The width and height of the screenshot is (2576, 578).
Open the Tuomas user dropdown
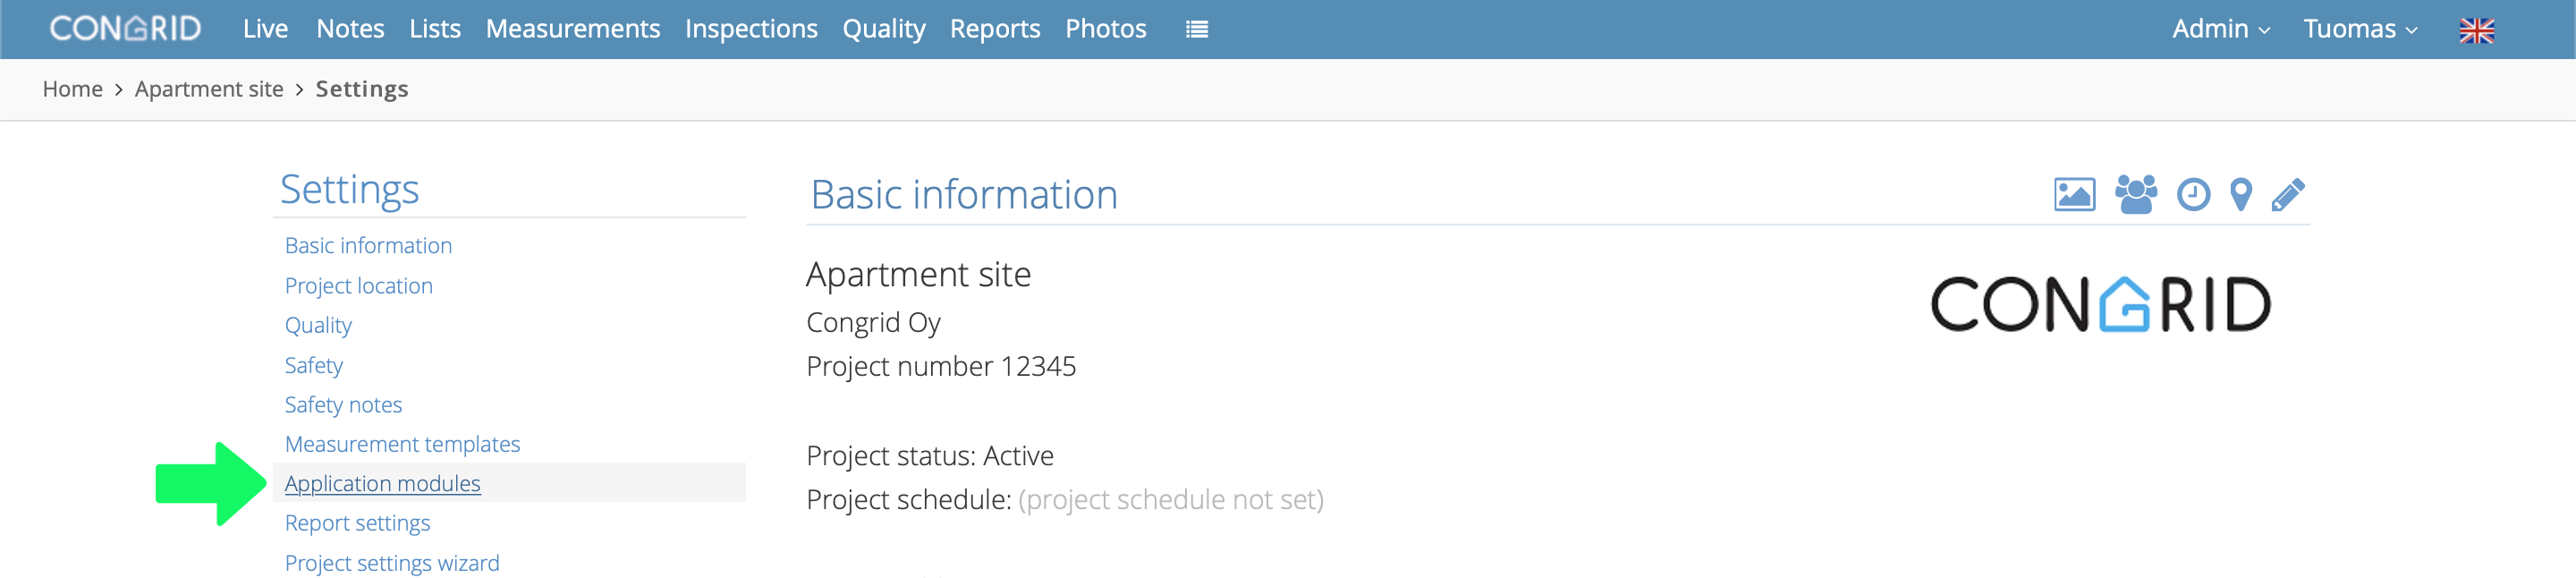point(2360,29)
